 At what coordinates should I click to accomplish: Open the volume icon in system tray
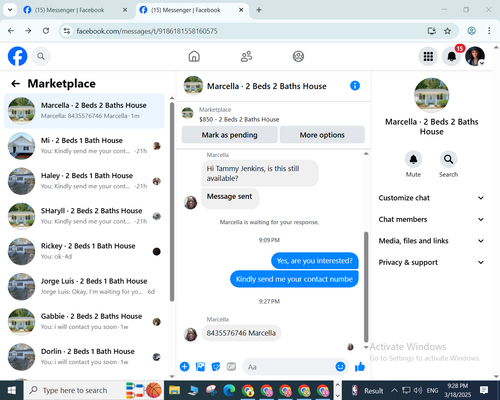pyautogui.click(x=417, y=390)
